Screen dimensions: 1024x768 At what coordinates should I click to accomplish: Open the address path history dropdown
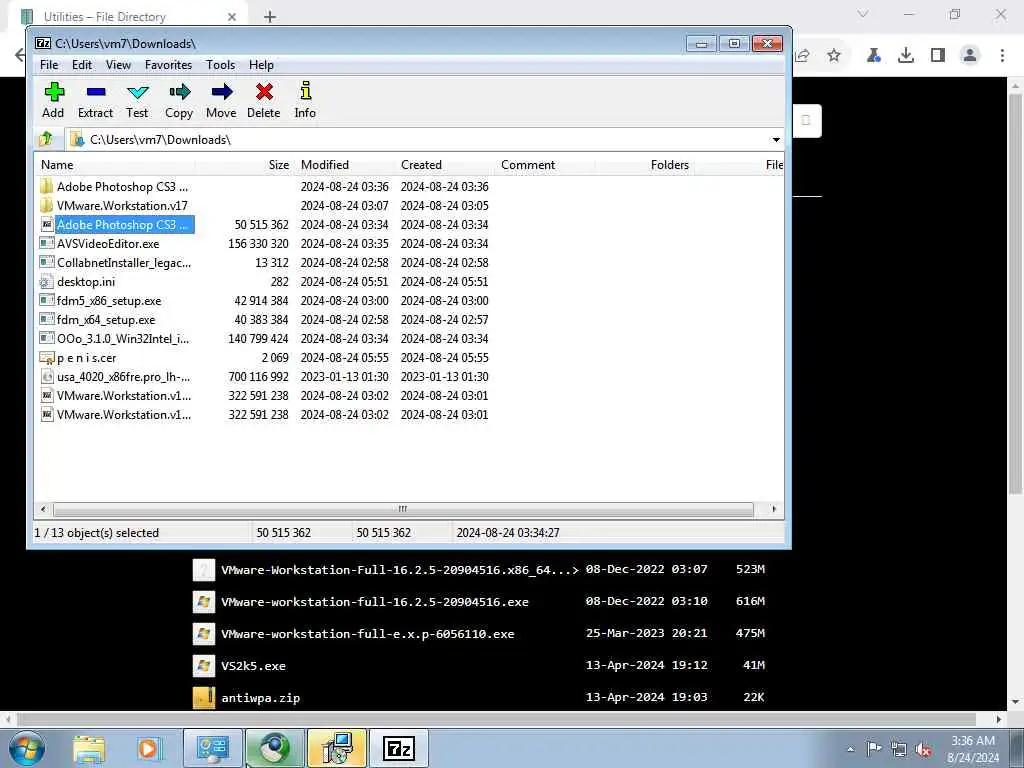click(776, 140)
